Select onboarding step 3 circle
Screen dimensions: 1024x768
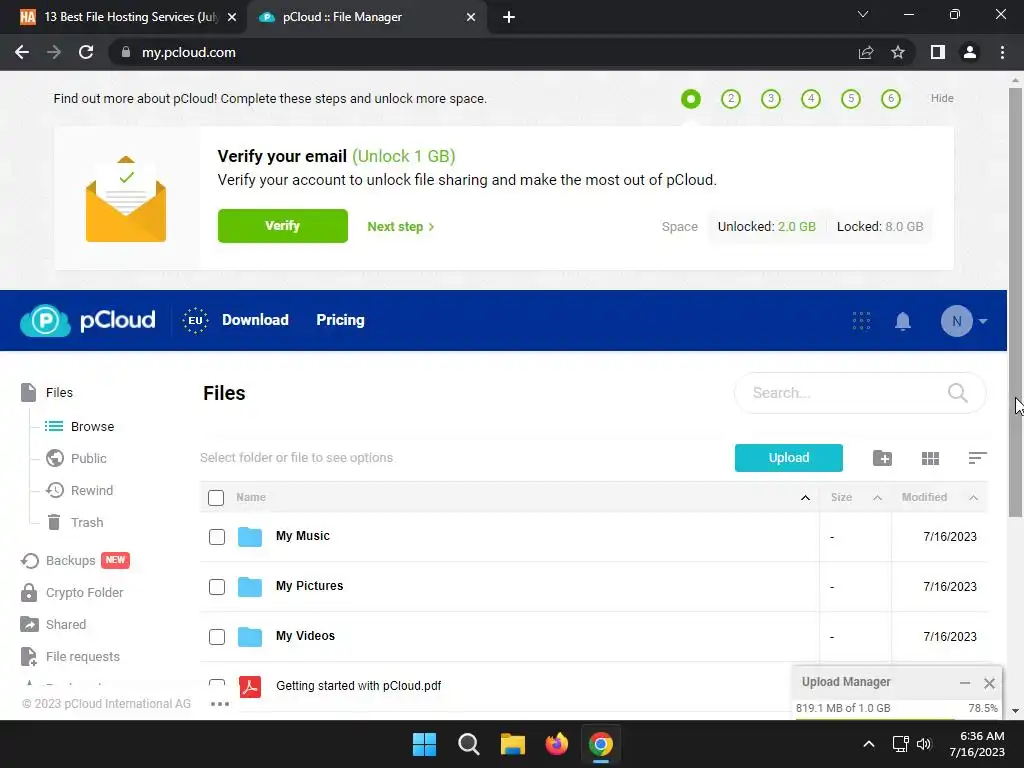[x=771, y=99]
